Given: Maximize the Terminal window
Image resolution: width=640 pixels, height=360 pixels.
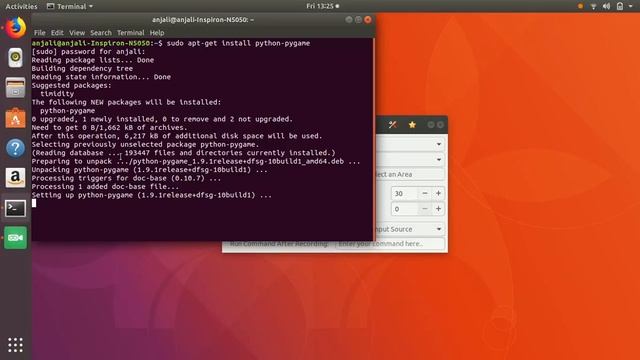Looking at the screenshot, I should point(358,20).
